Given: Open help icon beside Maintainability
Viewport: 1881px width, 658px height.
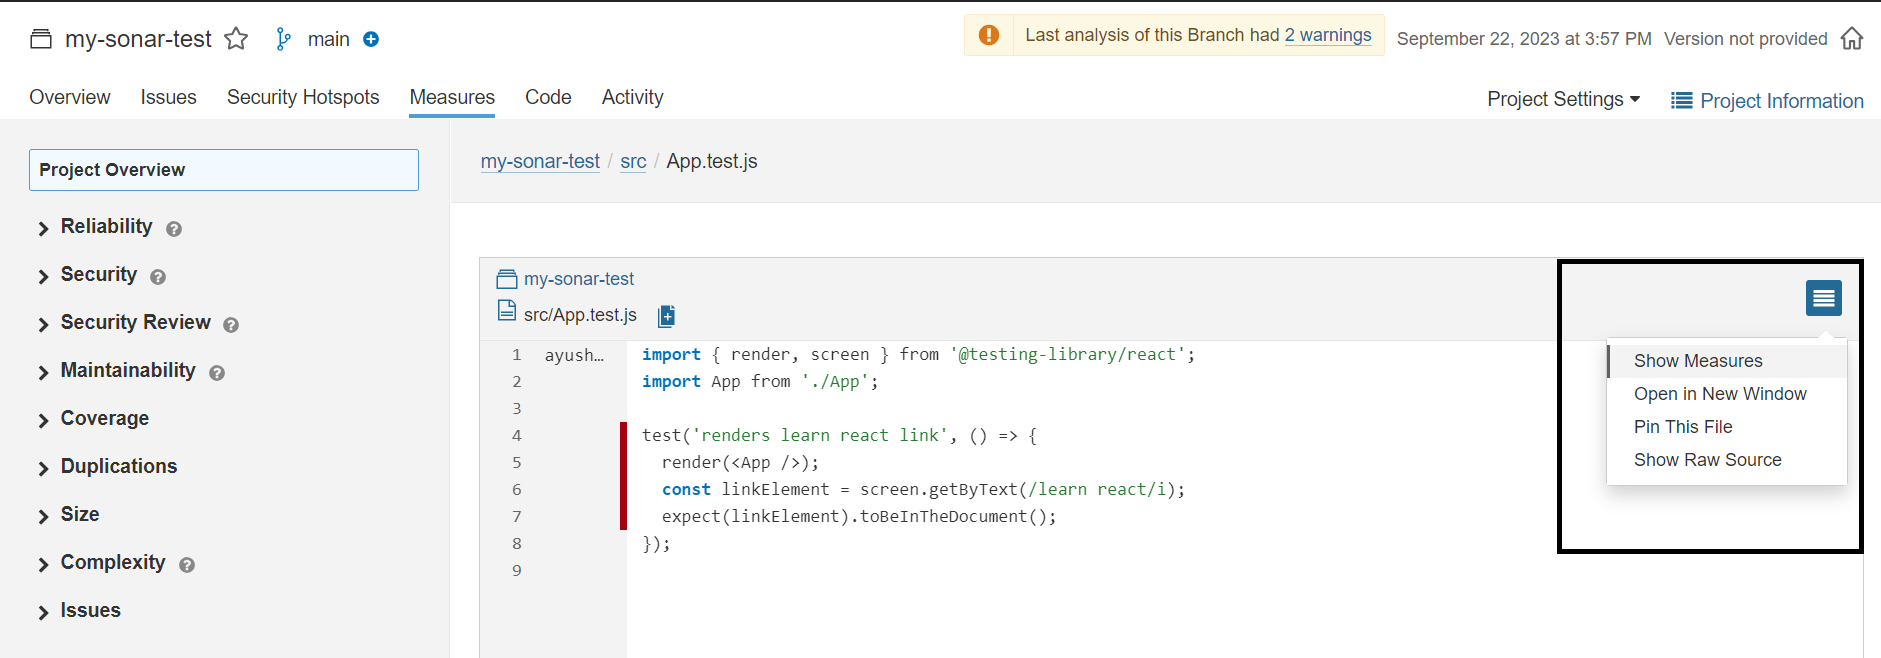Looking at the screenshot, I should (x=217, y=373).
